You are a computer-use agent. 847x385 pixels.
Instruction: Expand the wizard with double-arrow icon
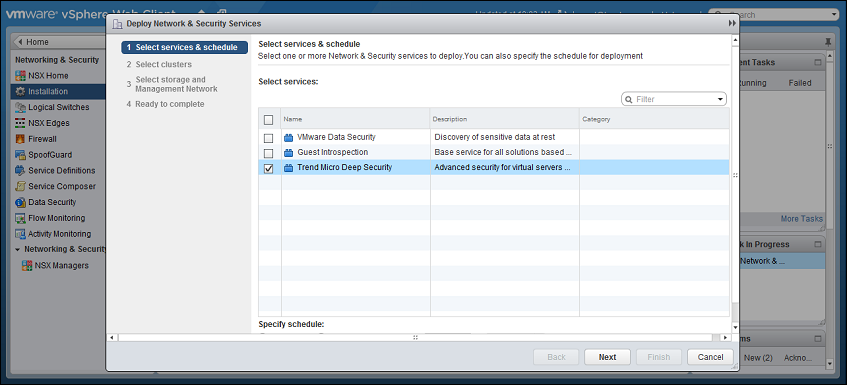(732, 23)
